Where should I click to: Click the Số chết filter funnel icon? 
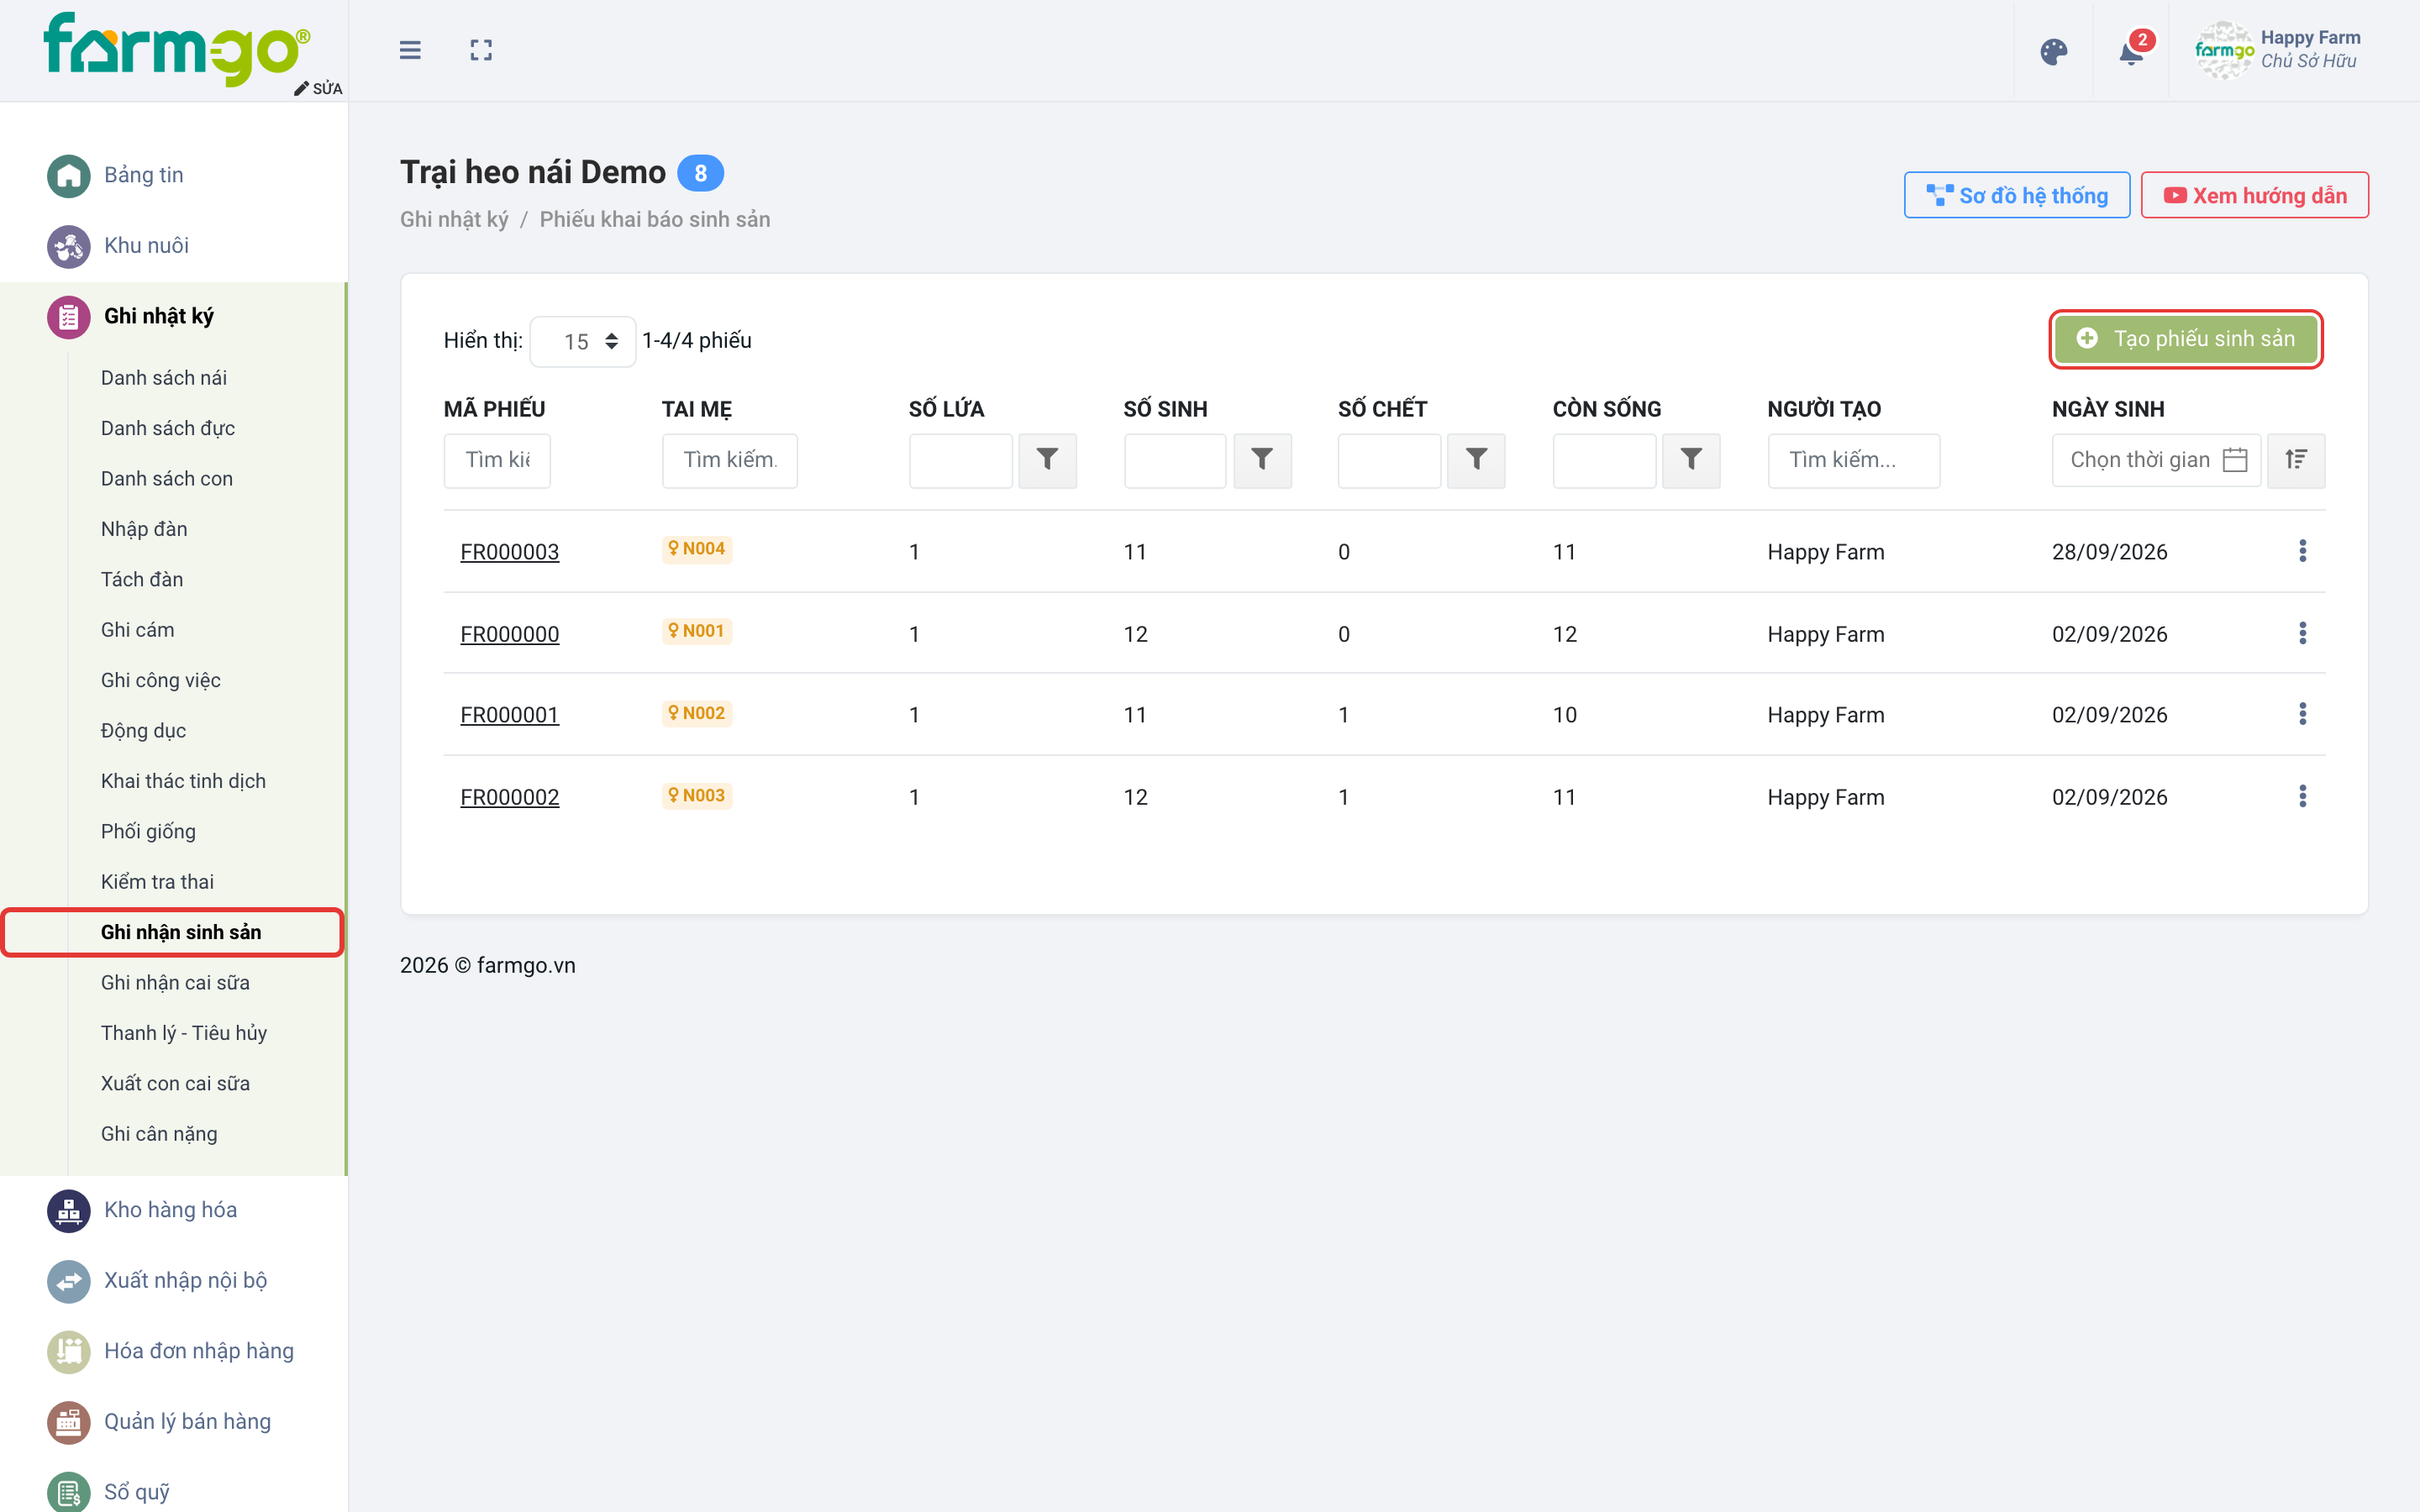coord(1476,460)
